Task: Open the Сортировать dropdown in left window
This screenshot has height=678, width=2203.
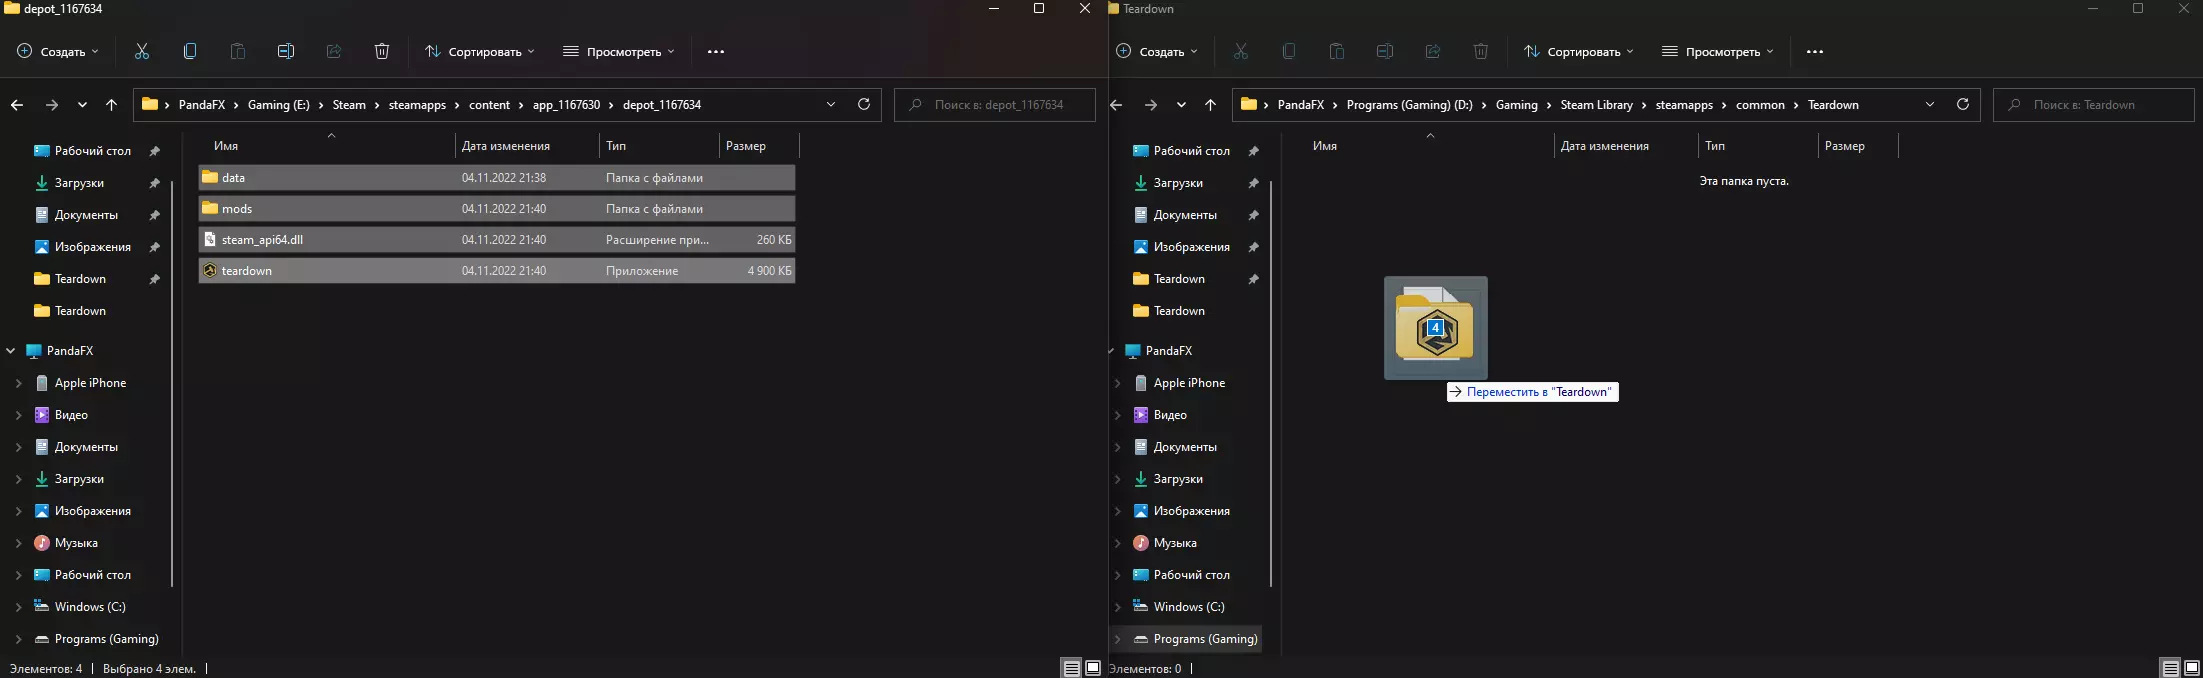Action: tap(479, 51)
